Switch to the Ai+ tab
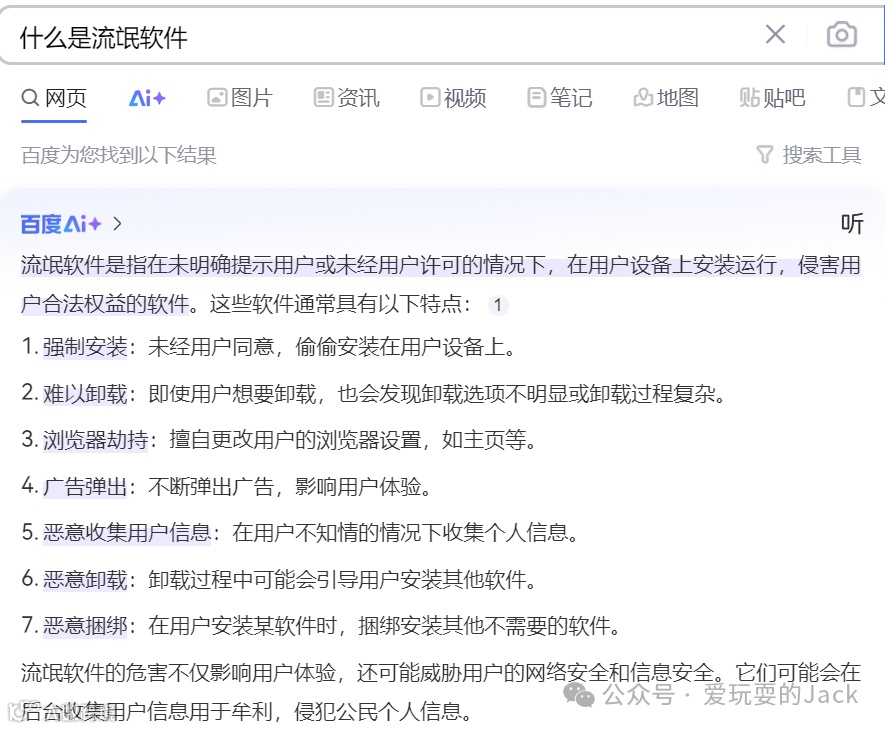885x729 pixels. pyautogui.click(x=147, y=98)
